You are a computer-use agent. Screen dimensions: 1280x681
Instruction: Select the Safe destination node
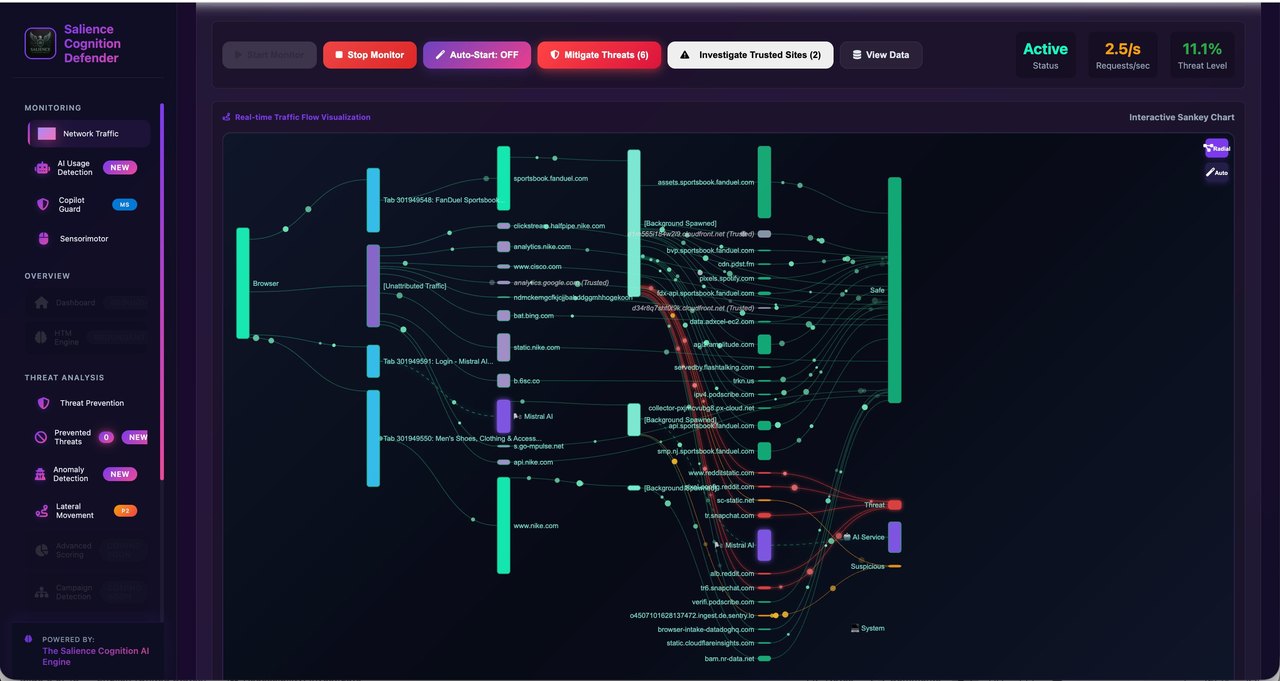895,290
